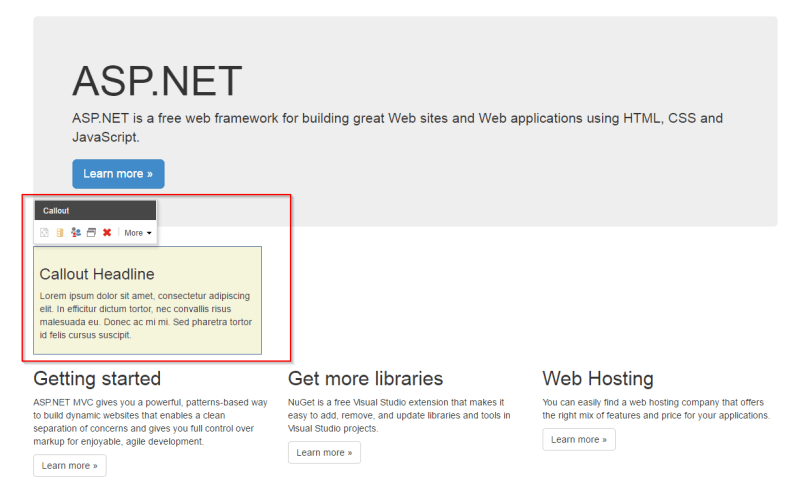Viewport: 809px width, 491px height.
Task: Click the Get more libraries heading
Action: point(365,379)
